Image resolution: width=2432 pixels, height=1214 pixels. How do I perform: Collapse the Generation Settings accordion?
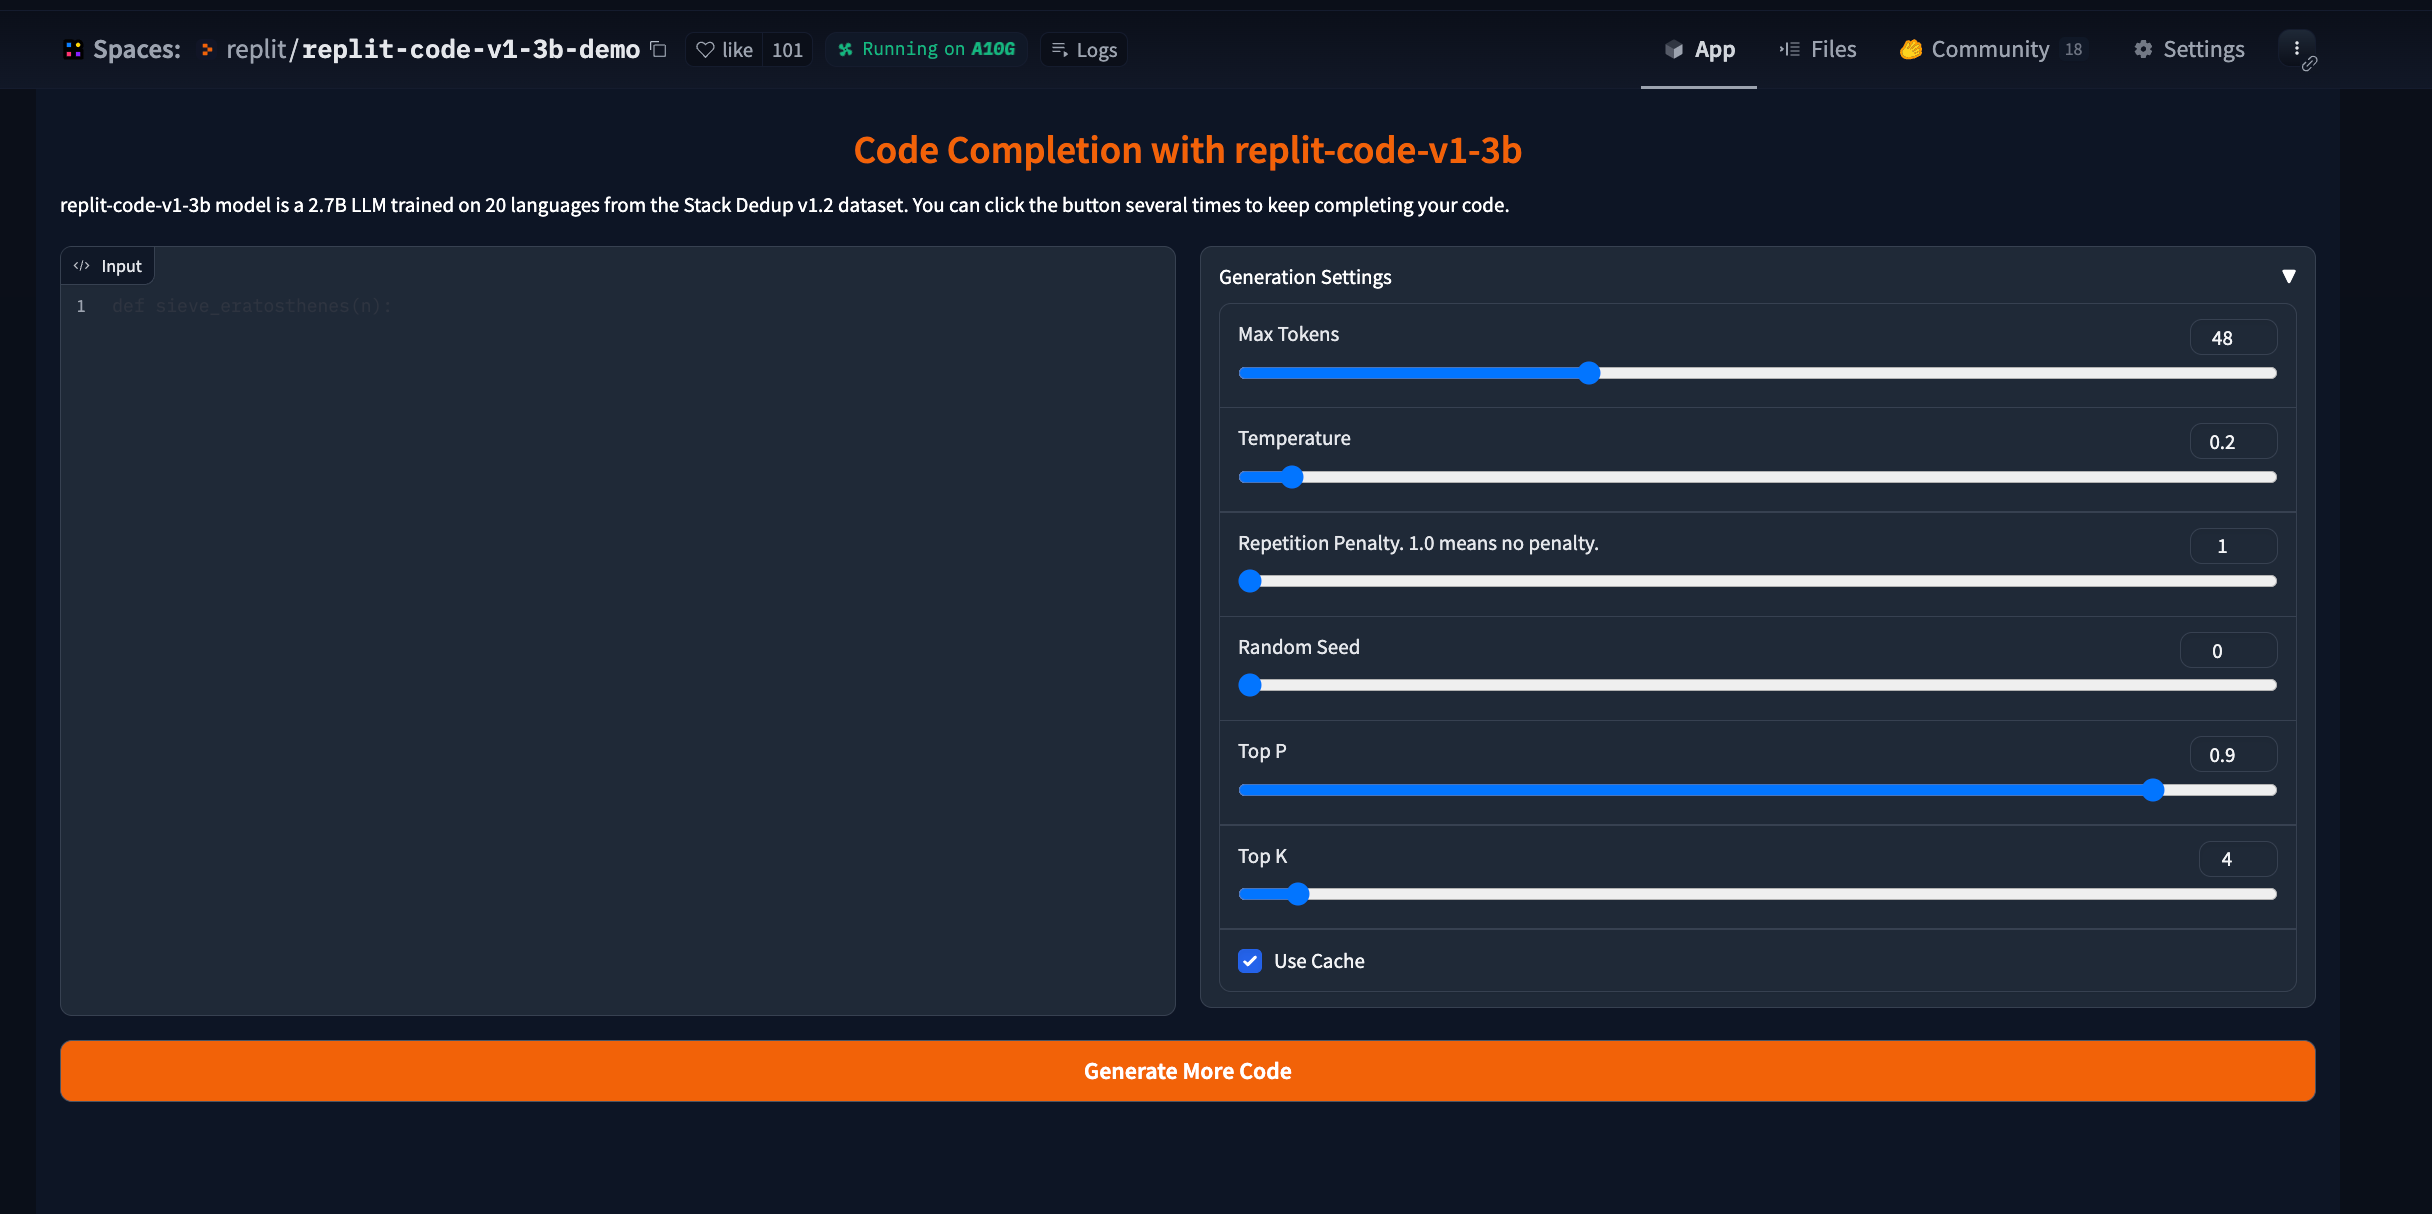click(x=1757, y=276)
